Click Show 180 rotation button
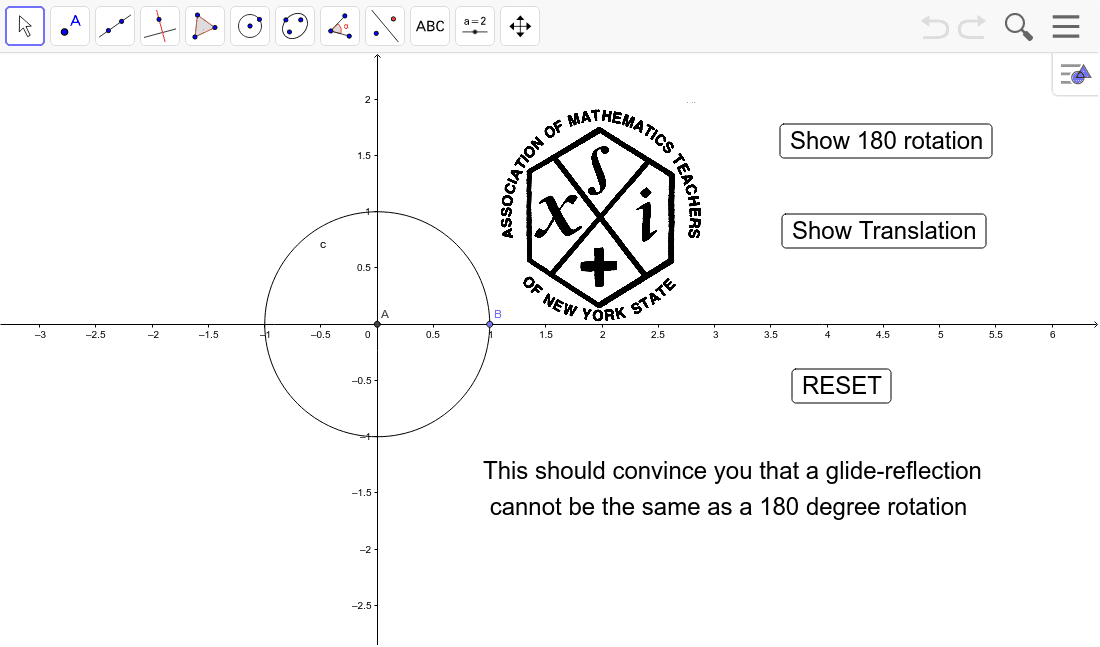 click(x=886, y=141)
